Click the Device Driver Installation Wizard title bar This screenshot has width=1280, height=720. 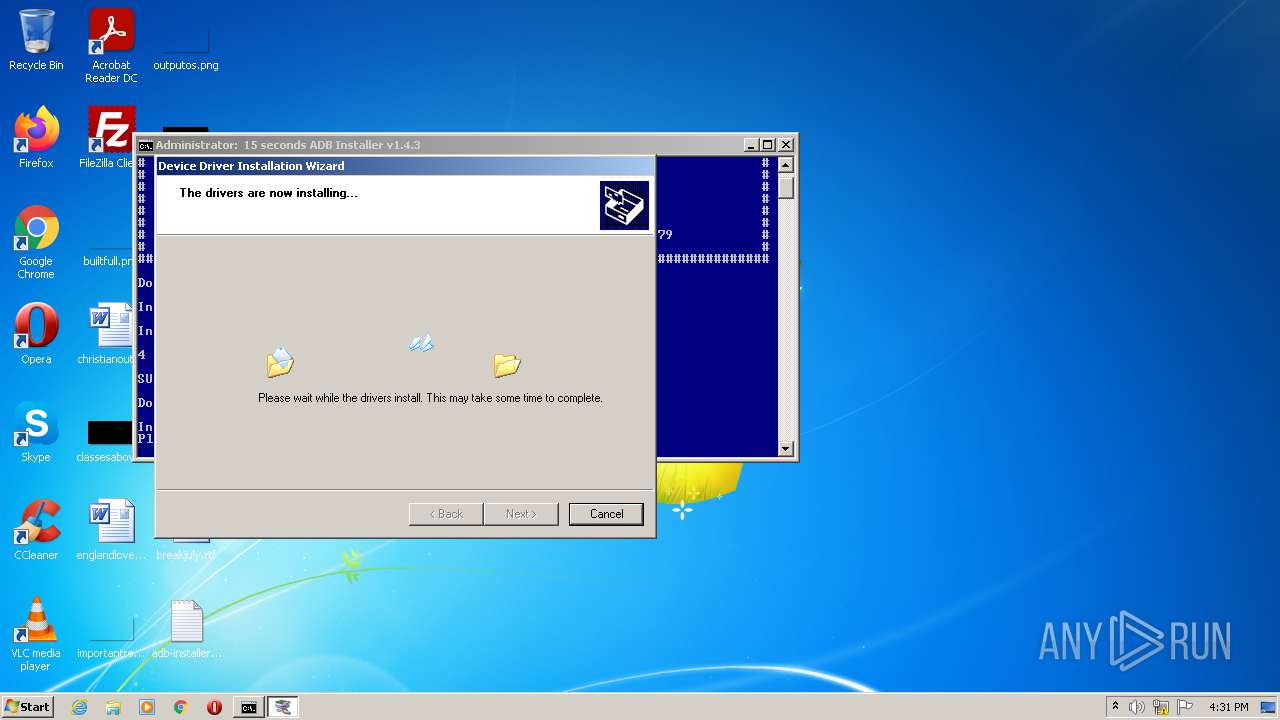pos(405,166)
